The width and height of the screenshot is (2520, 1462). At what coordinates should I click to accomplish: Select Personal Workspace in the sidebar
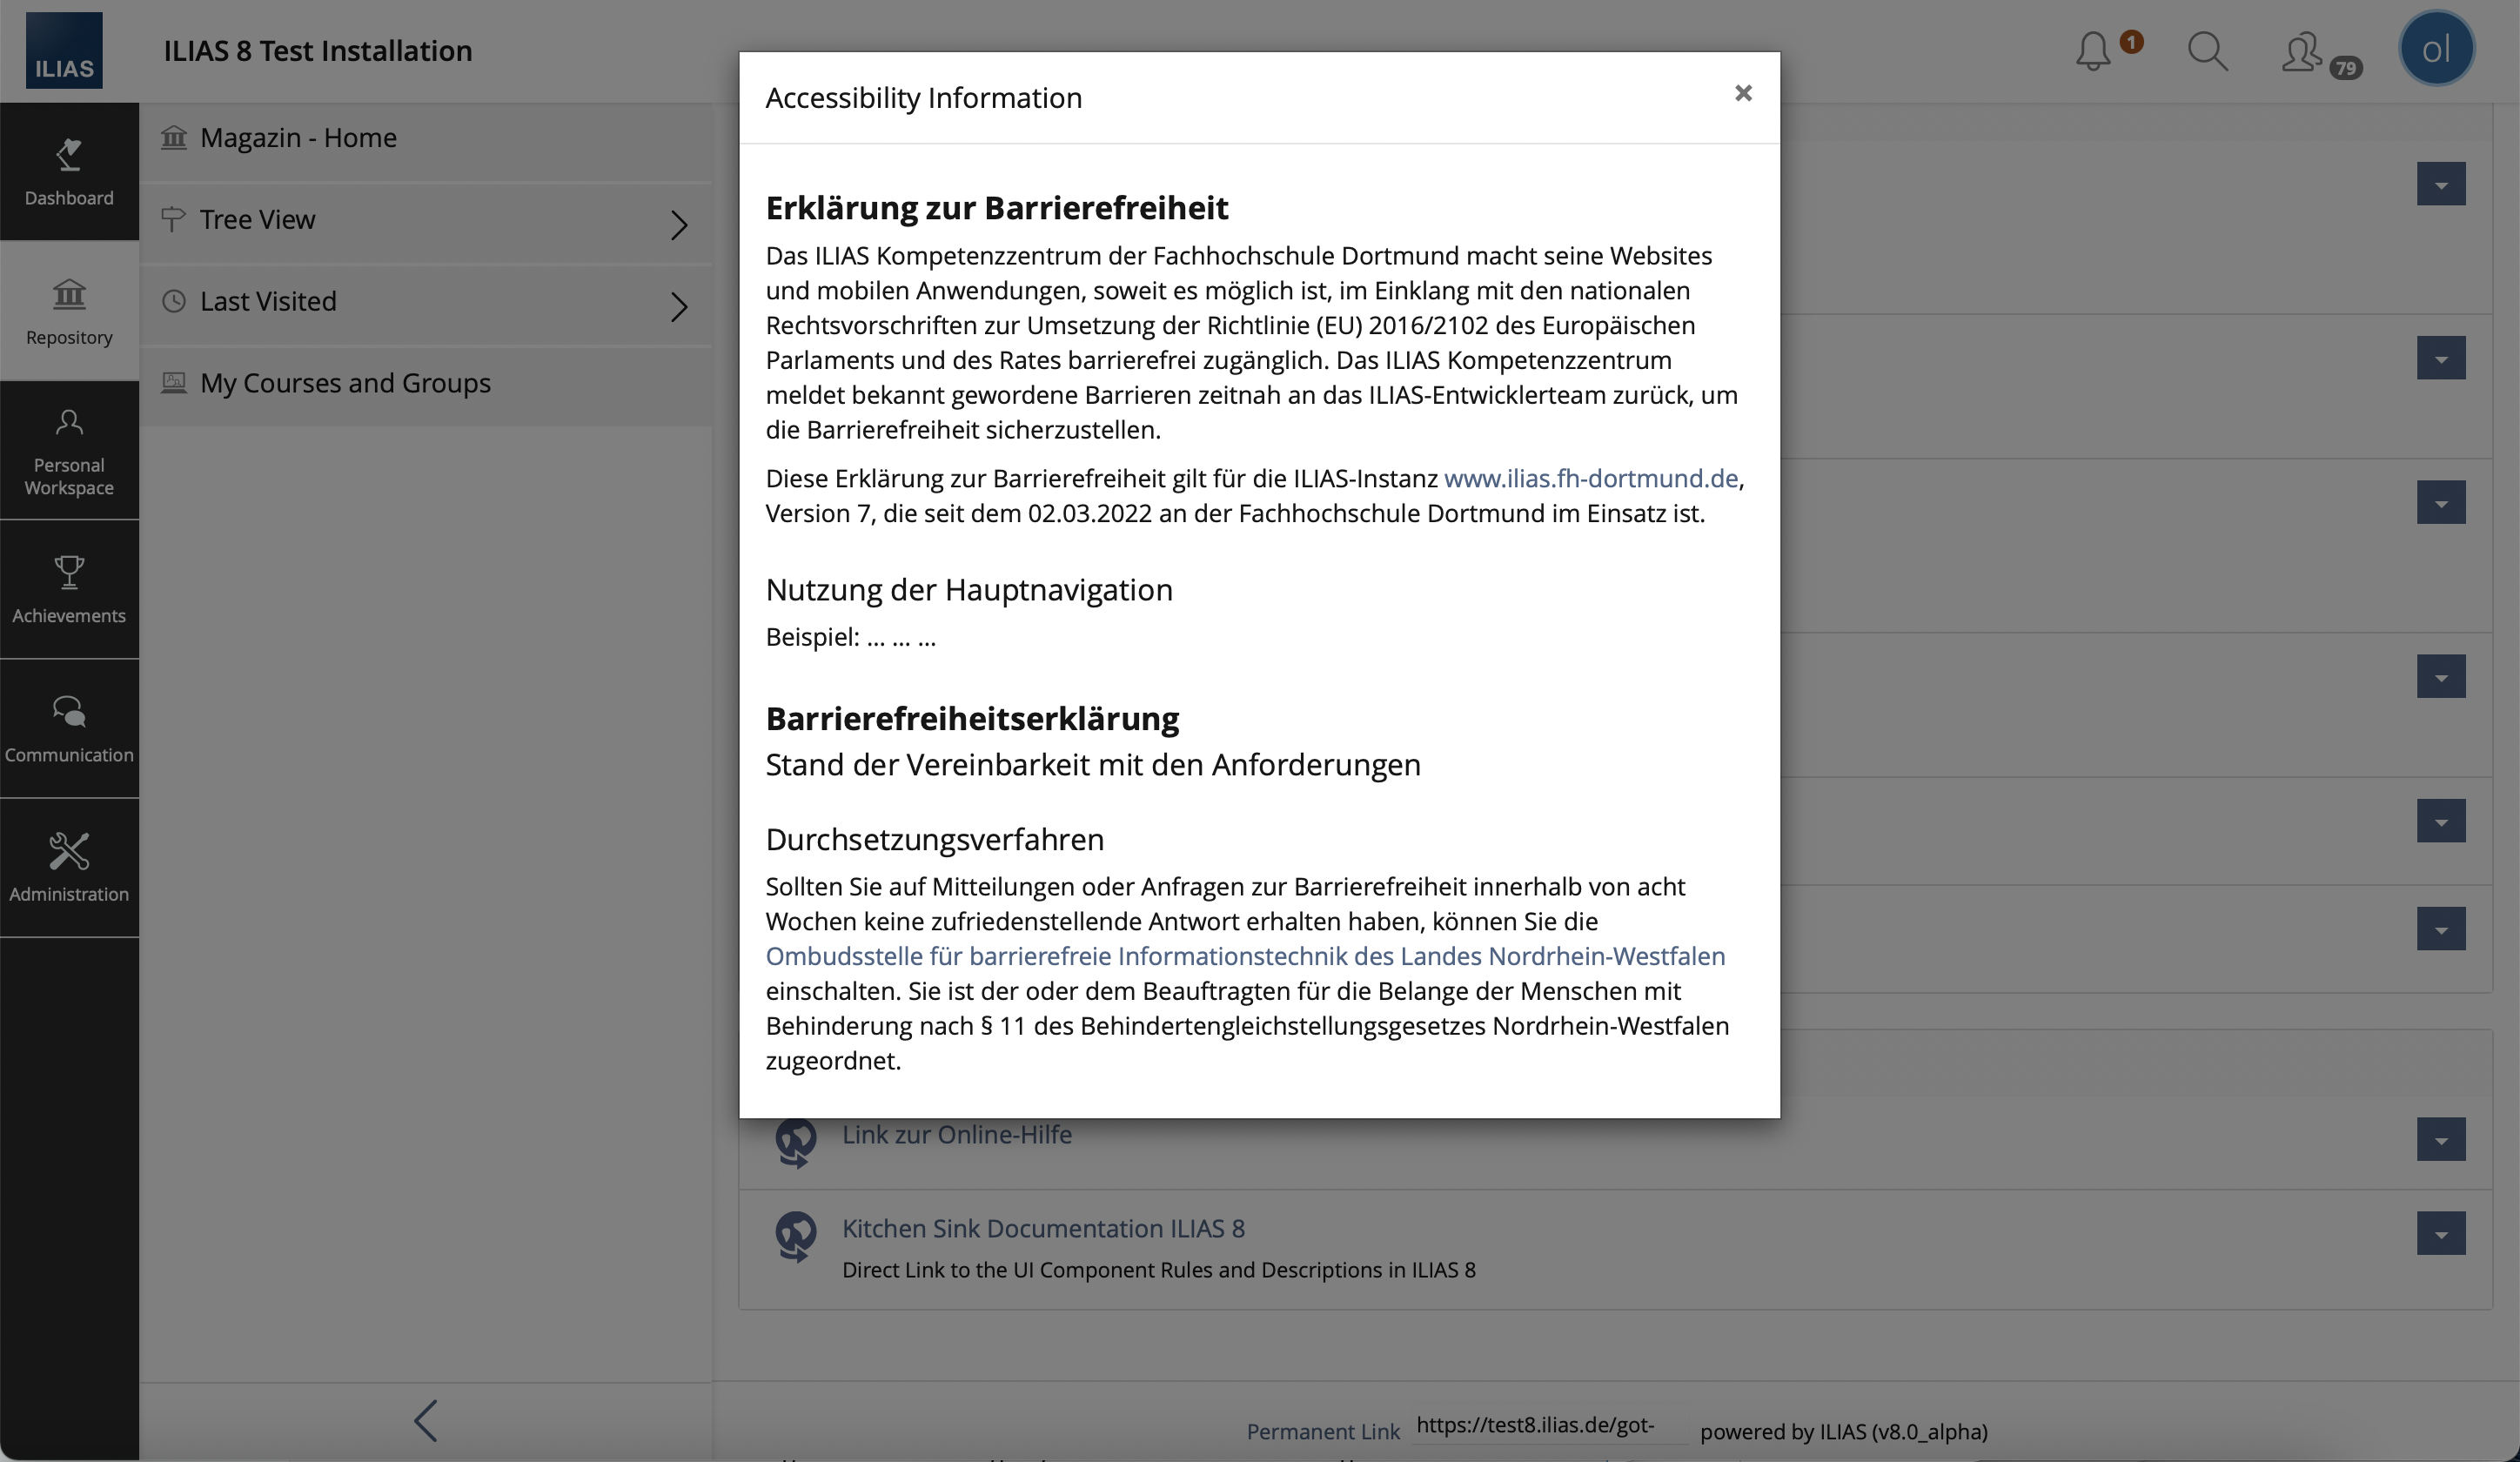click(x=69, y=450)
